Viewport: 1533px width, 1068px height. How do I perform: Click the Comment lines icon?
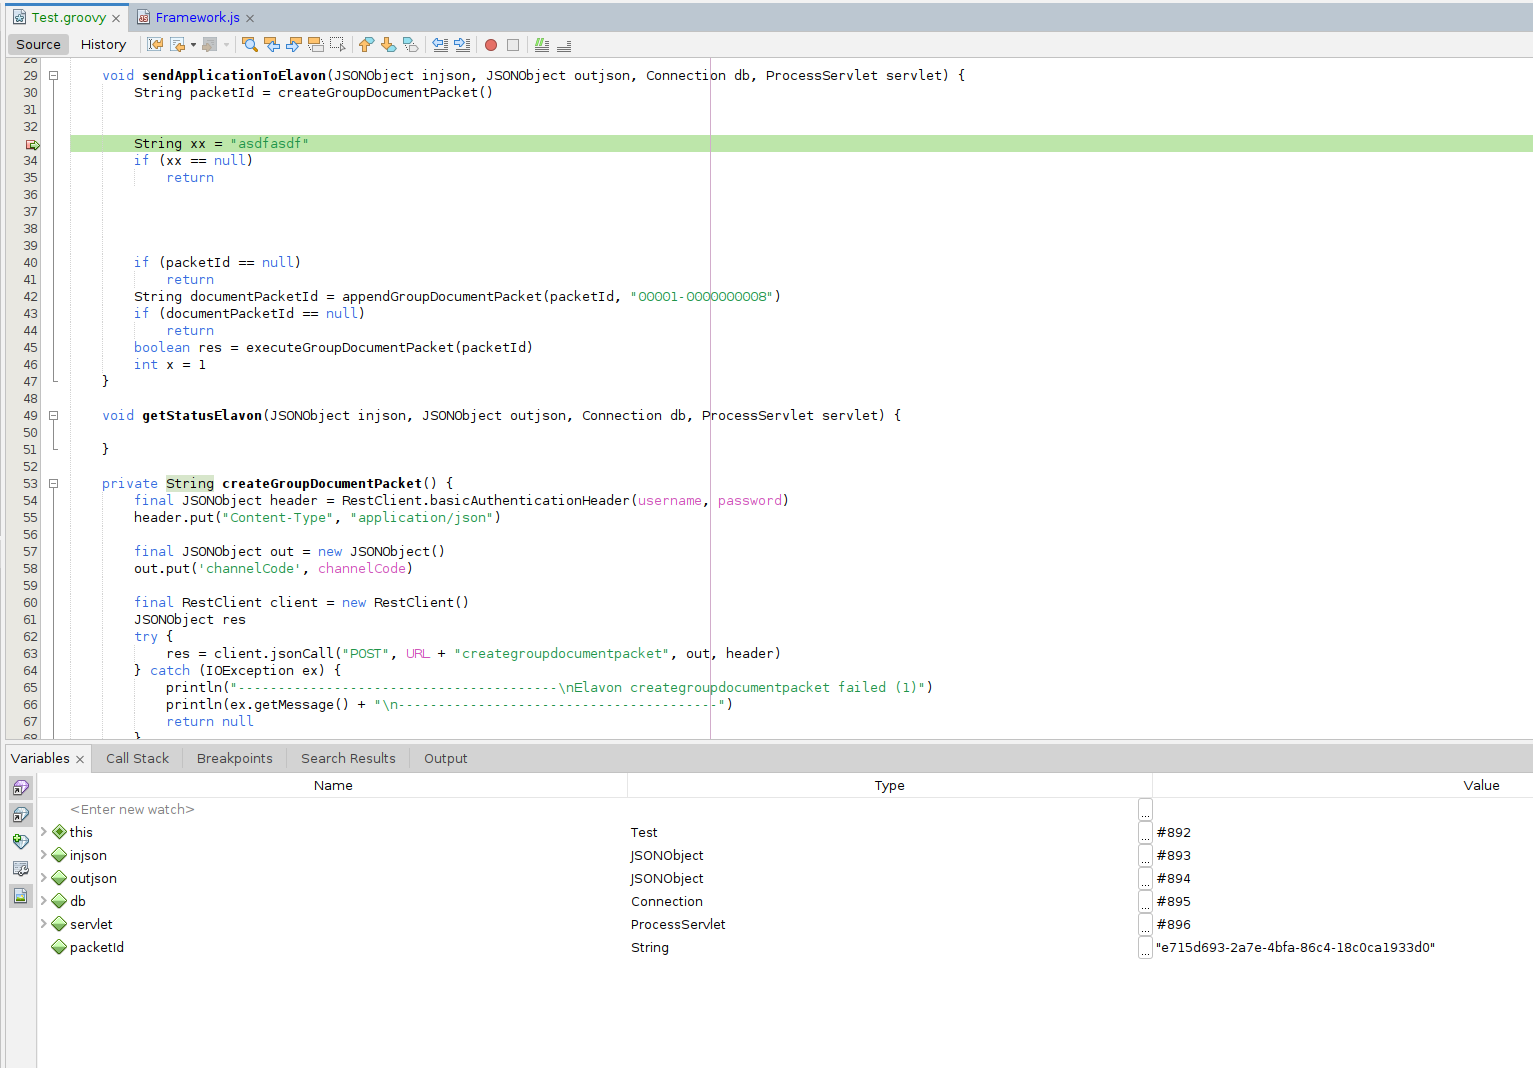pyautogui.click(x=541, y=44)
